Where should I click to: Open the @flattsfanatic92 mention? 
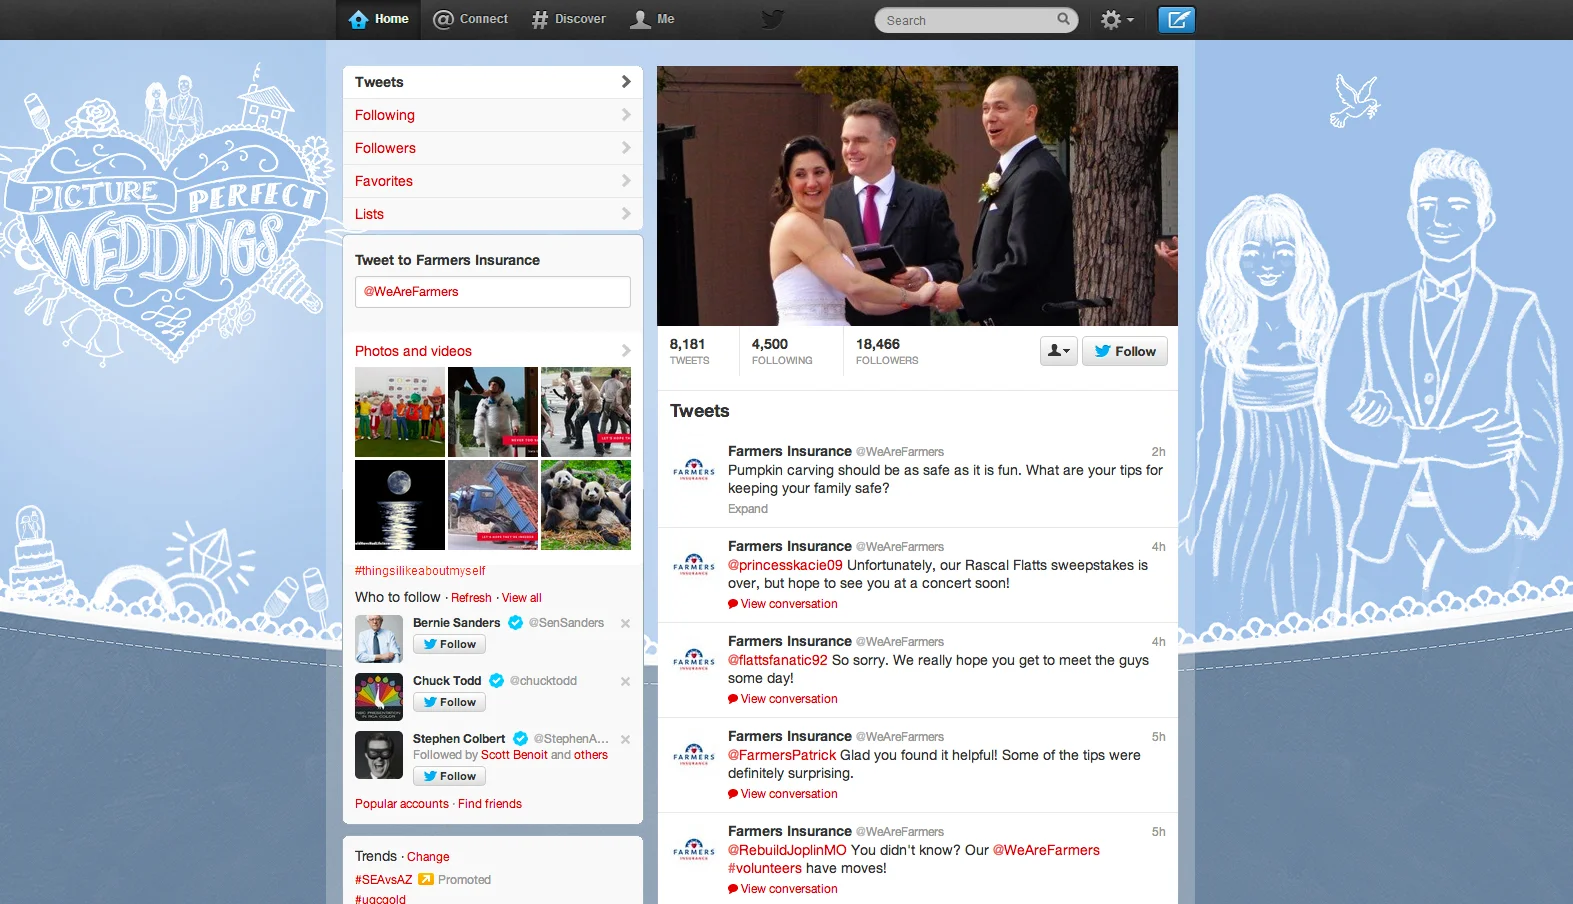pos(778,660)
